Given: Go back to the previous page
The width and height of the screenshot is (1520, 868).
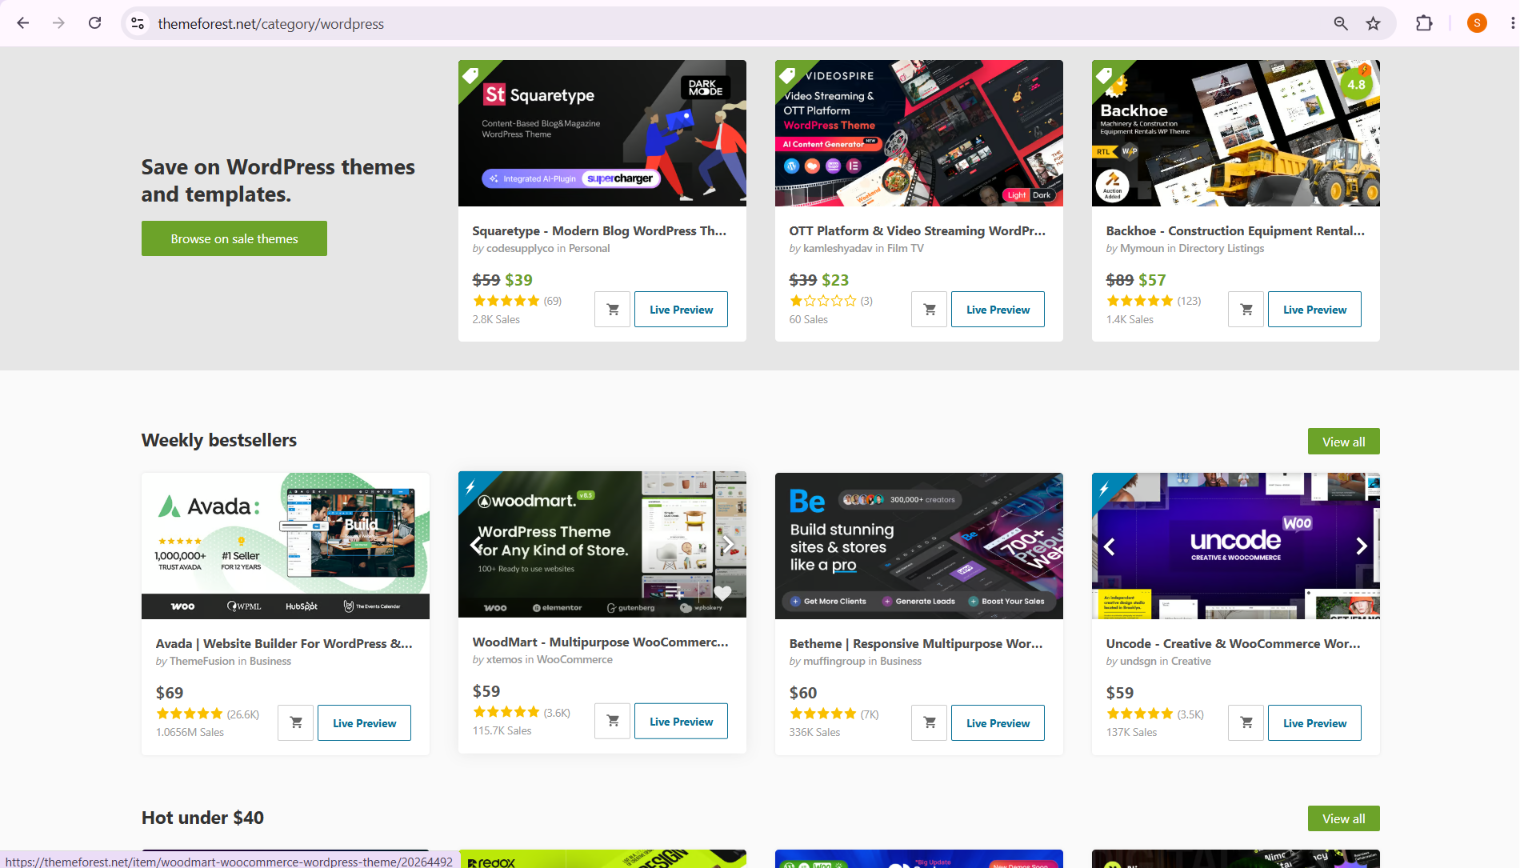Looking at the screenshot, I should (x=23, y=23).
